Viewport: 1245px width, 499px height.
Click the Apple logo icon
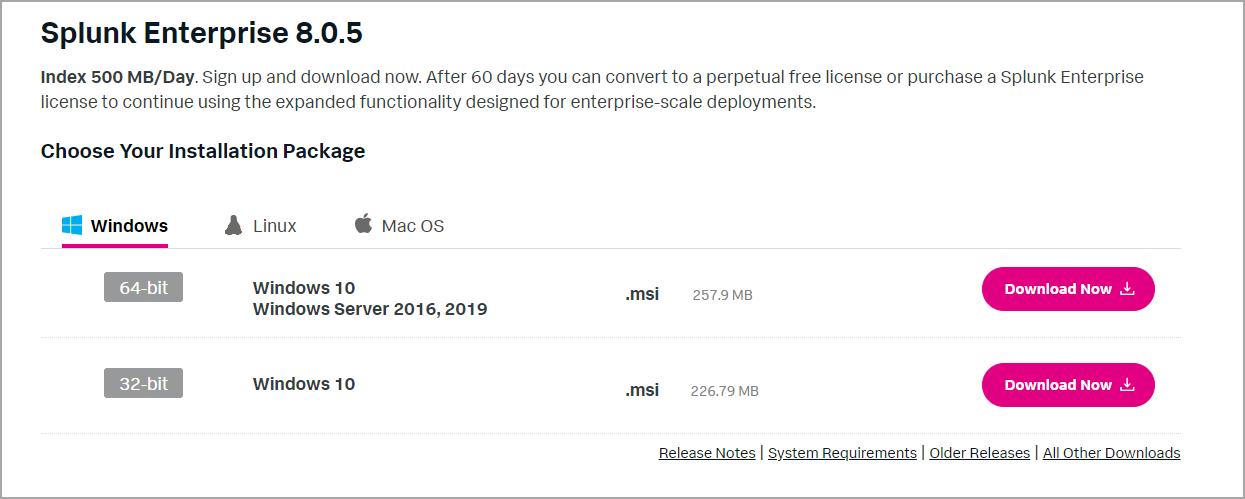363,224
